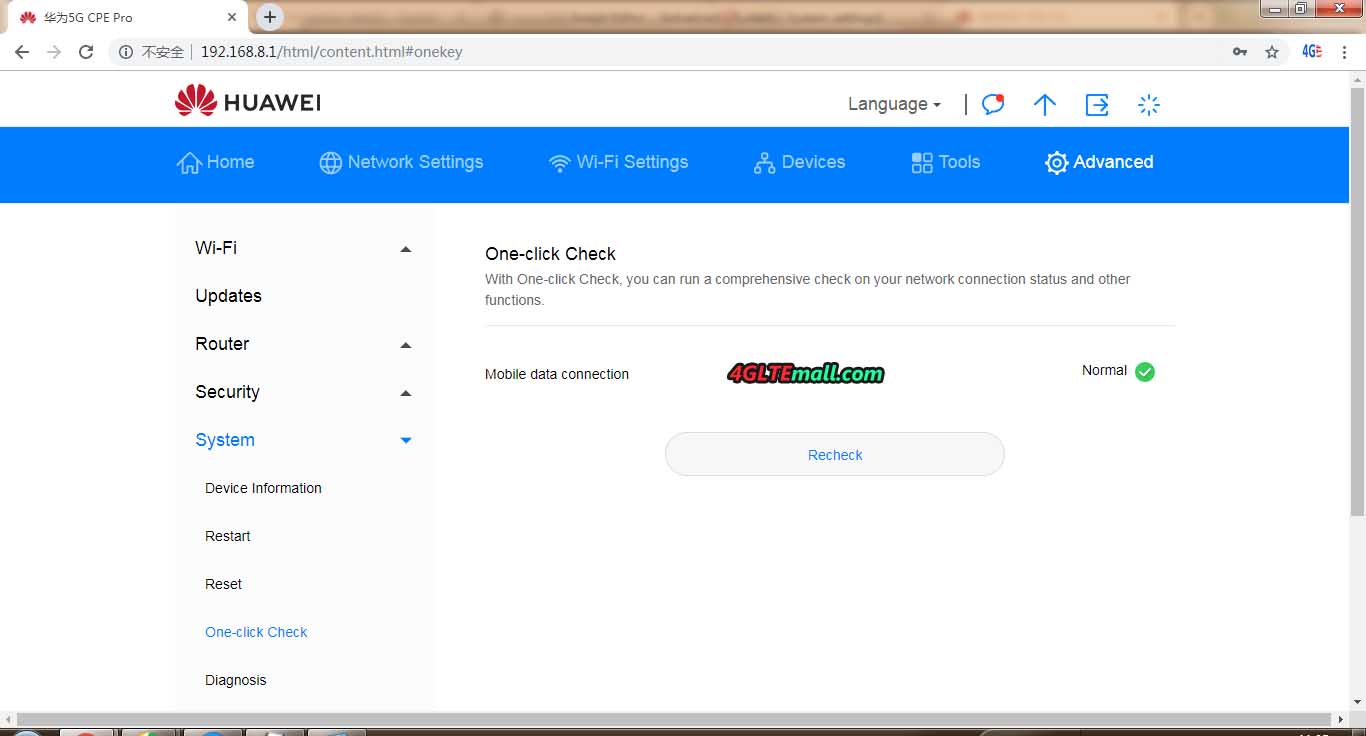Open Device Information in sidebar
This screenshot has height=736, width=1366.
pyautogui.click(x=263, y=488)
